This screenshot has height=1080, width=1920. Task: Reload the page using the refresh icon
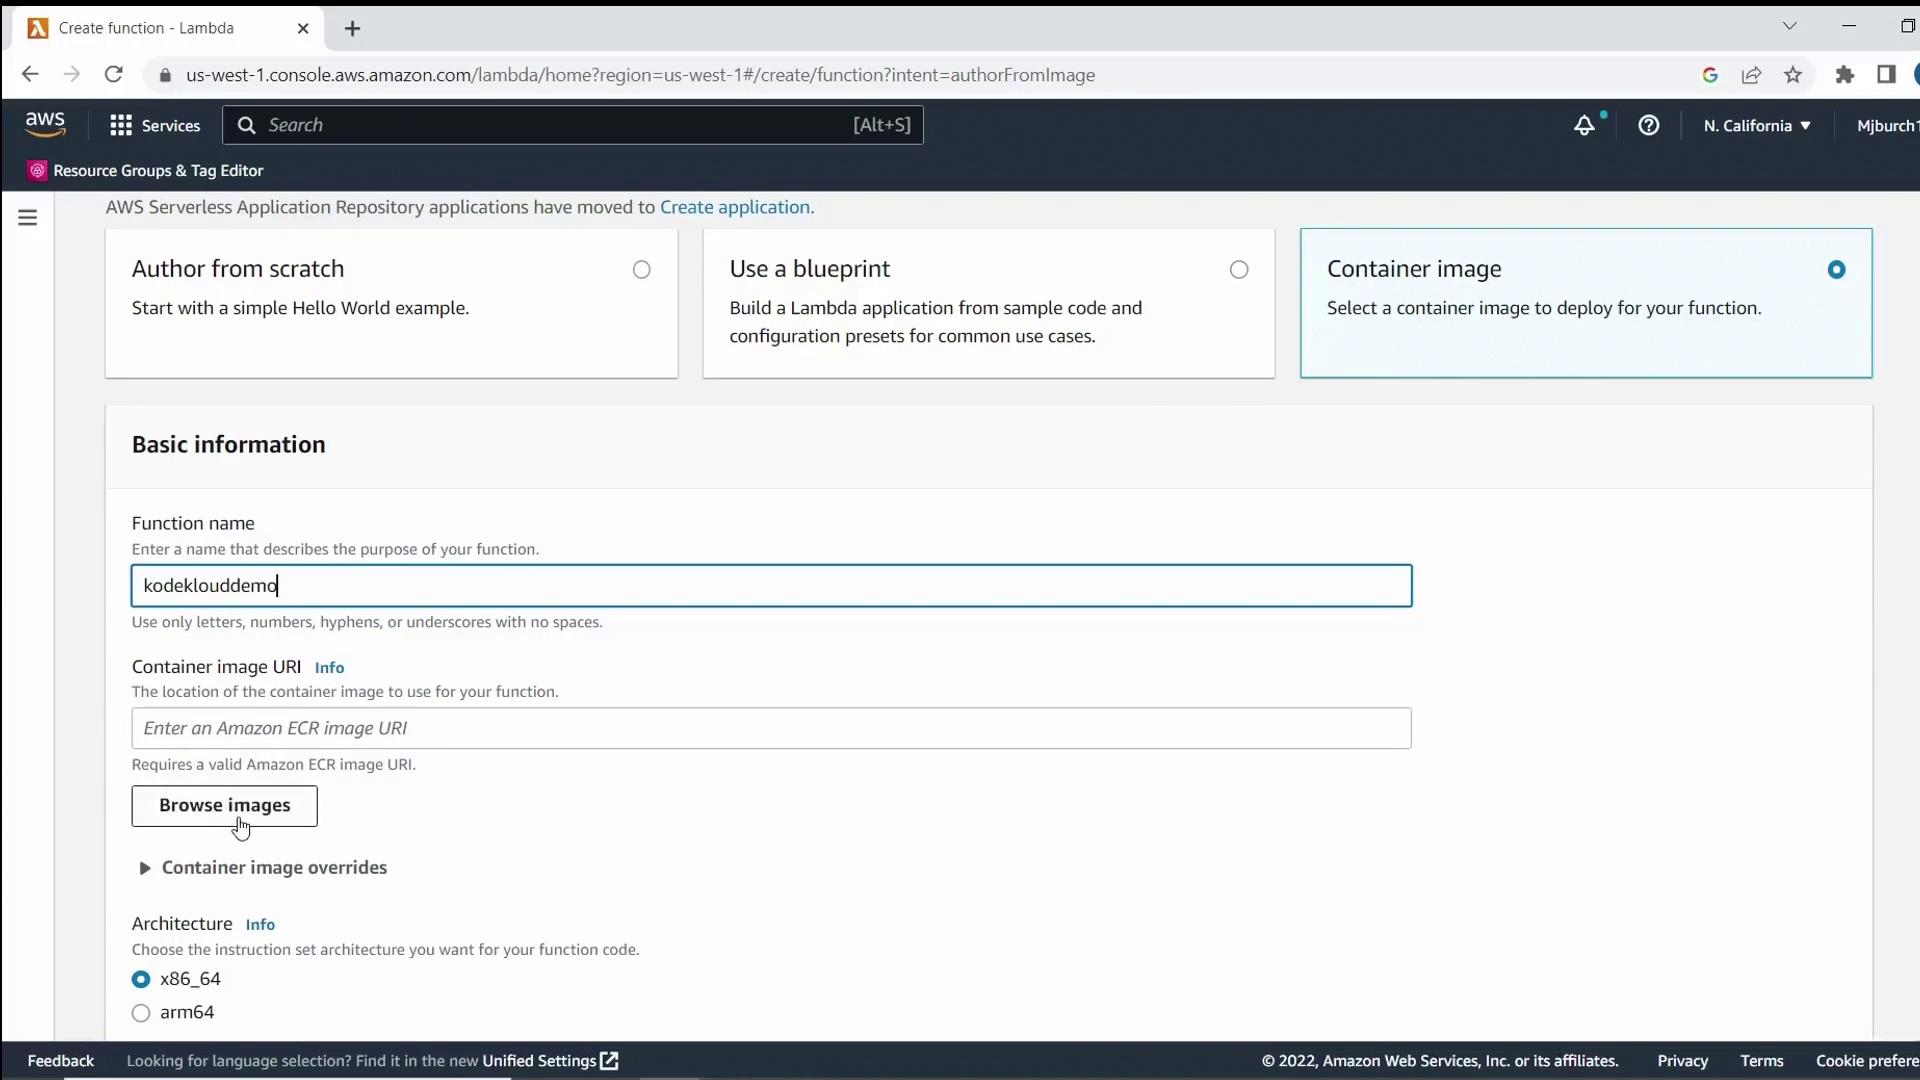pos(114,75)
